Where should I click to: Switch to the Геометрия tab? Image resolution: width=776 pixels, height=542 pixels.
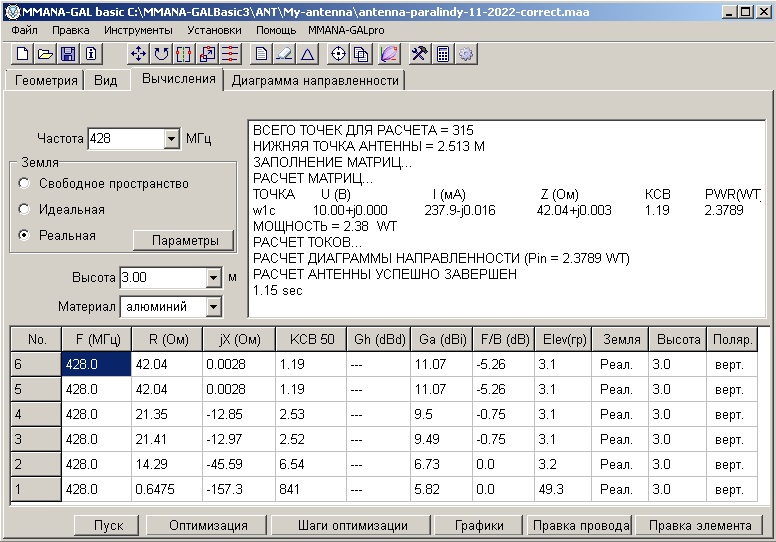(46, 80)
